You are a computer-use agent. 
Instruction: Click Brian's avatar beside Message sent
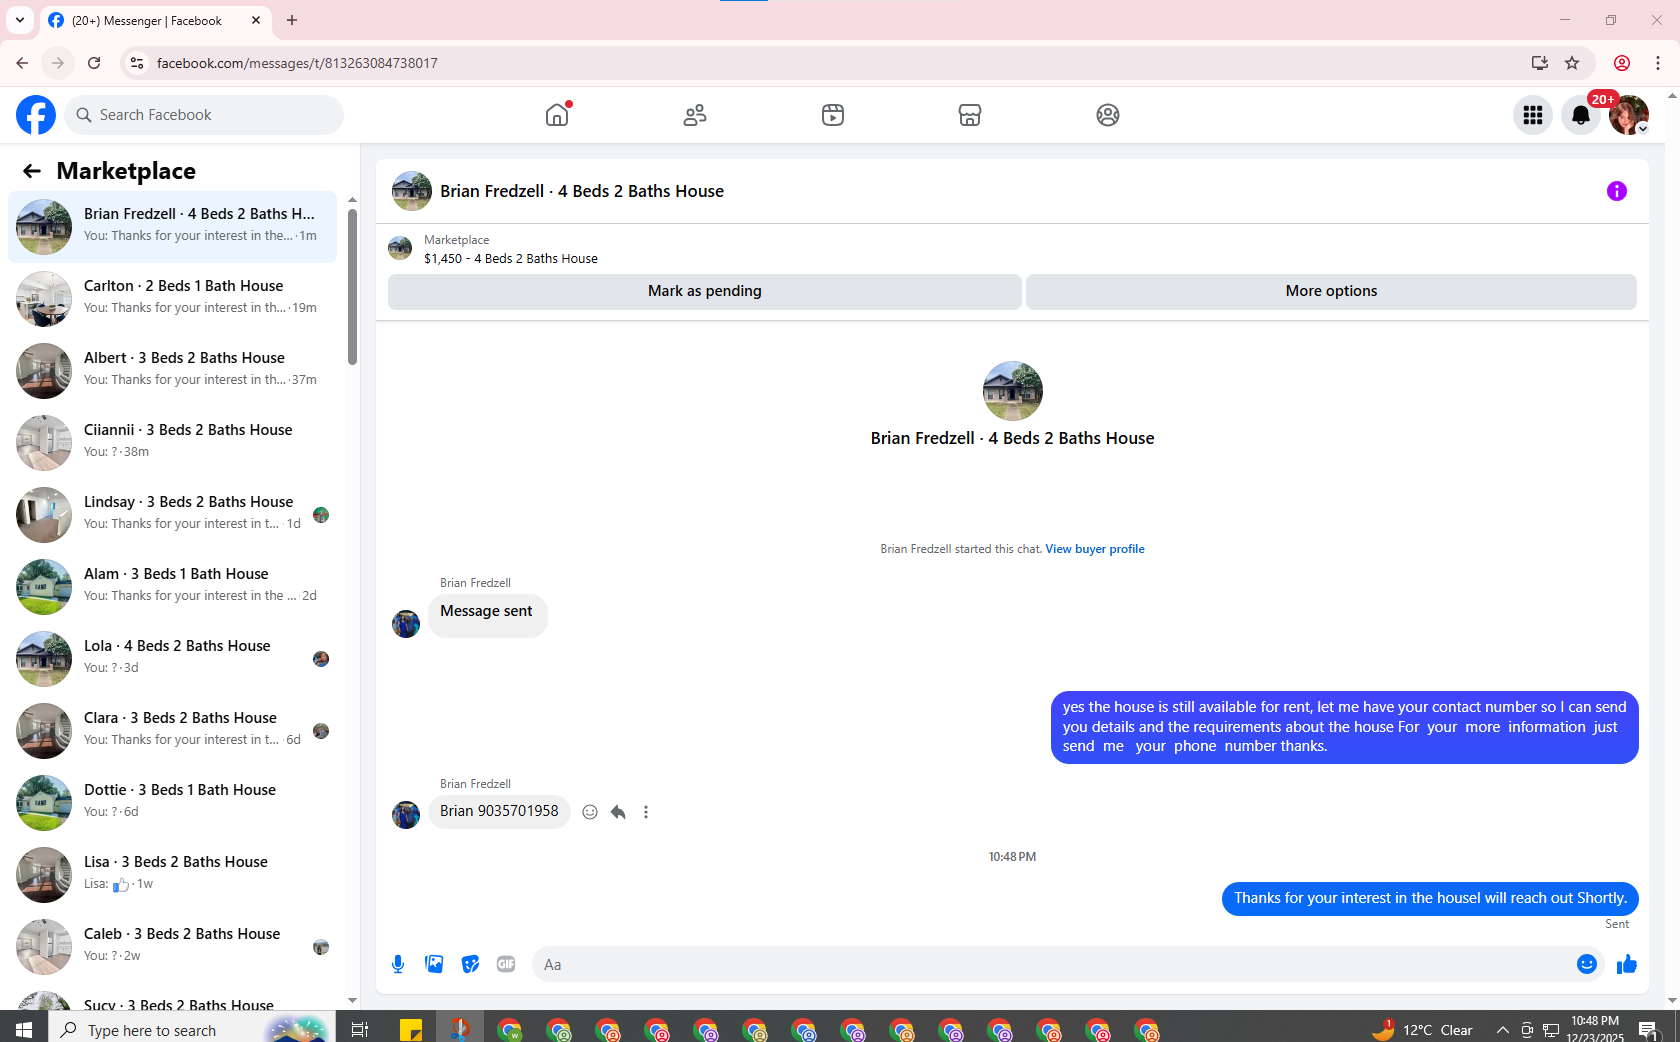tap(406, 624)
